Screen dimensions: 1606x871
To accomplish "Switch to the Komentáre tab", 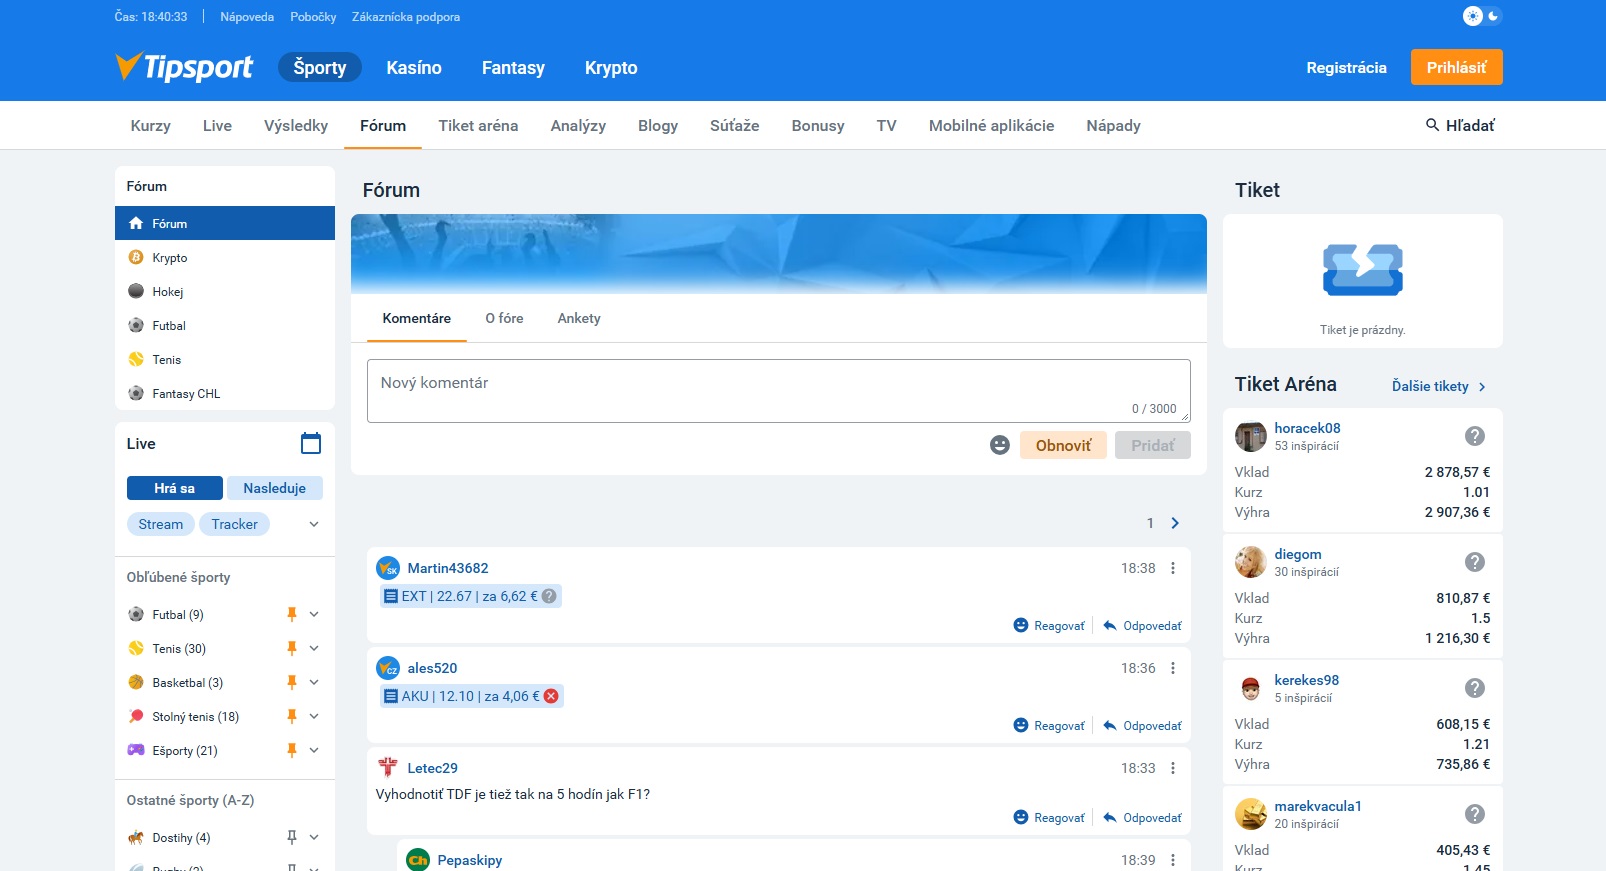I will pos(417,318).
